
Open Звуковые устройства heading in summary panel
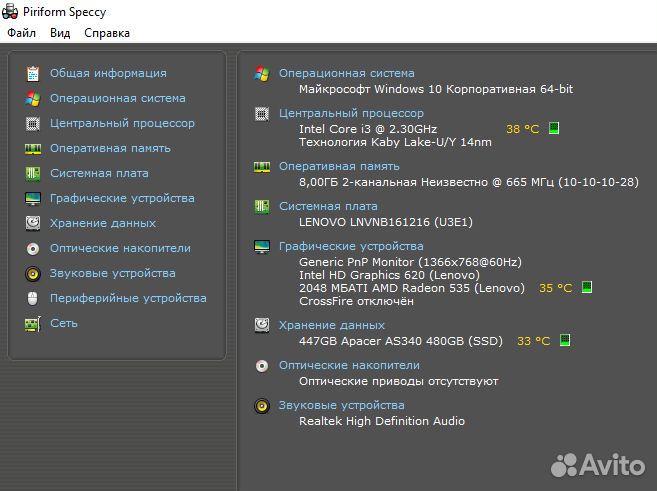coord(341,405)
